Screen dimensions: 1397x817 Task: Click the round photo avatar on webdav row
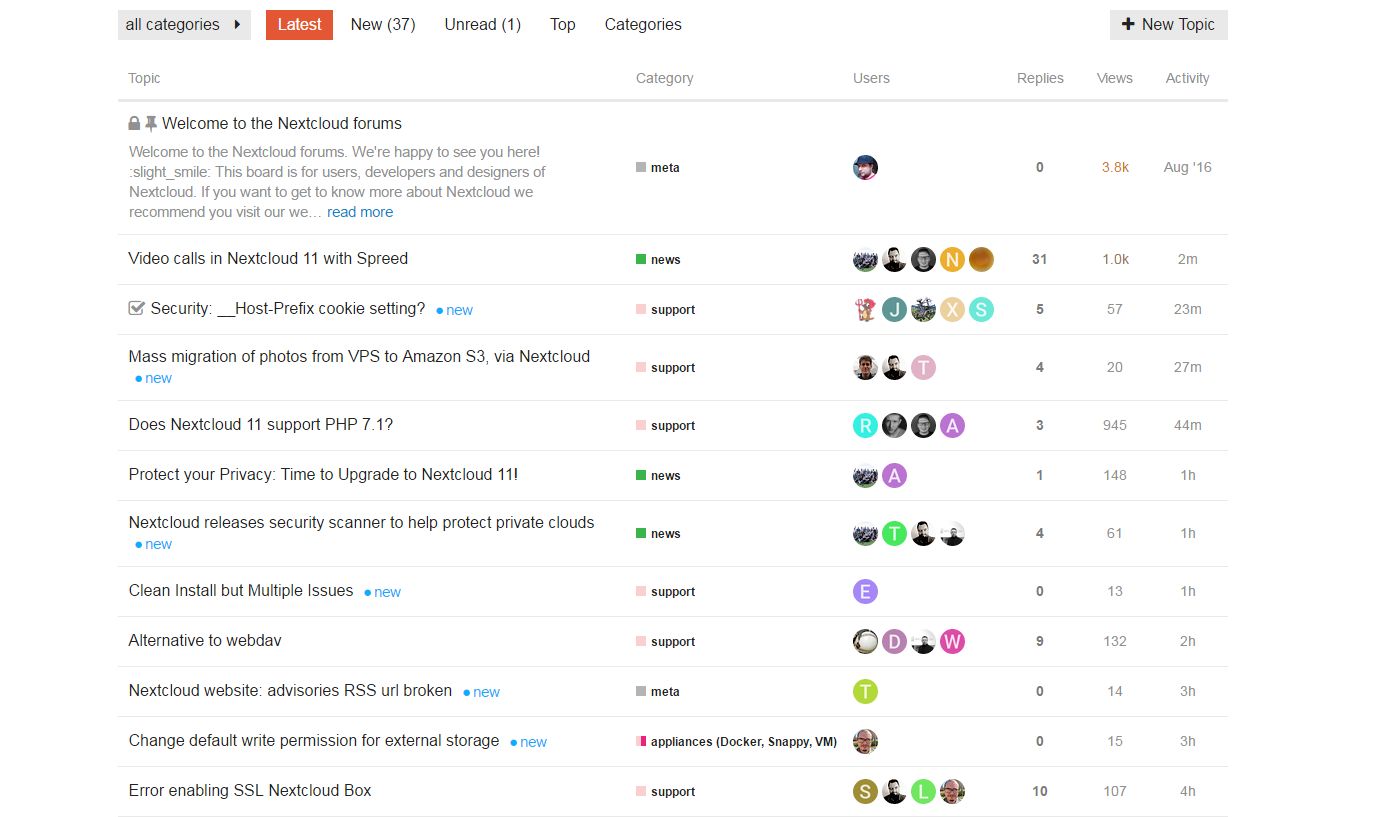866,642
